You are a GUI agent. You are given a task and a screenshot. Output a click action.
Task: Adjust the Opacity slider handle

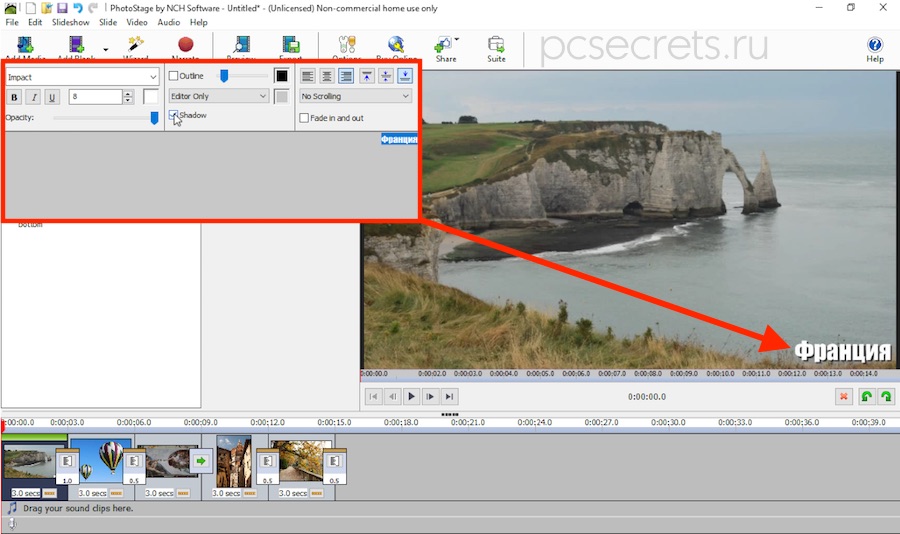pyautogui.click(x=154, y=118)
